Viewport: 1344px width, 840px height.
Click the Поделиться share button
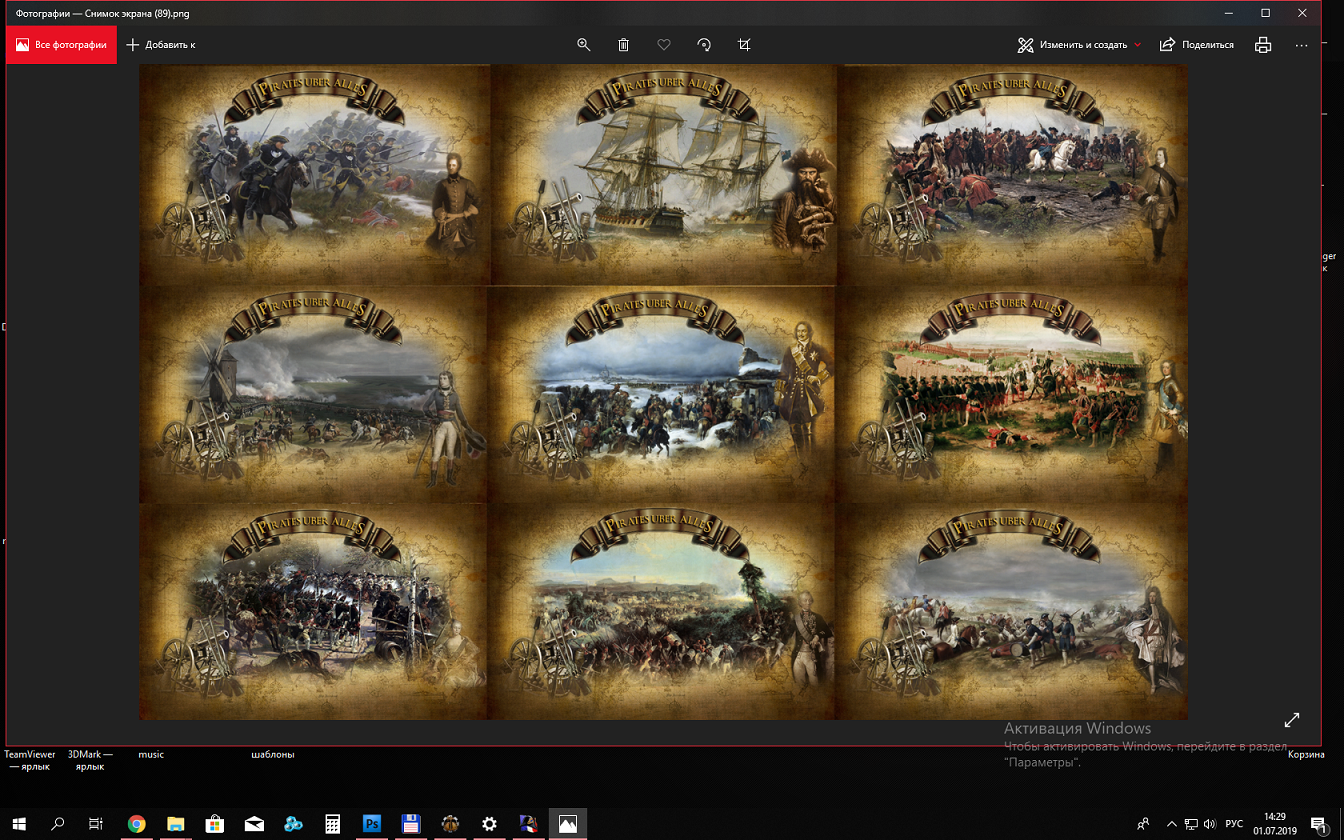pos(1196,45)
